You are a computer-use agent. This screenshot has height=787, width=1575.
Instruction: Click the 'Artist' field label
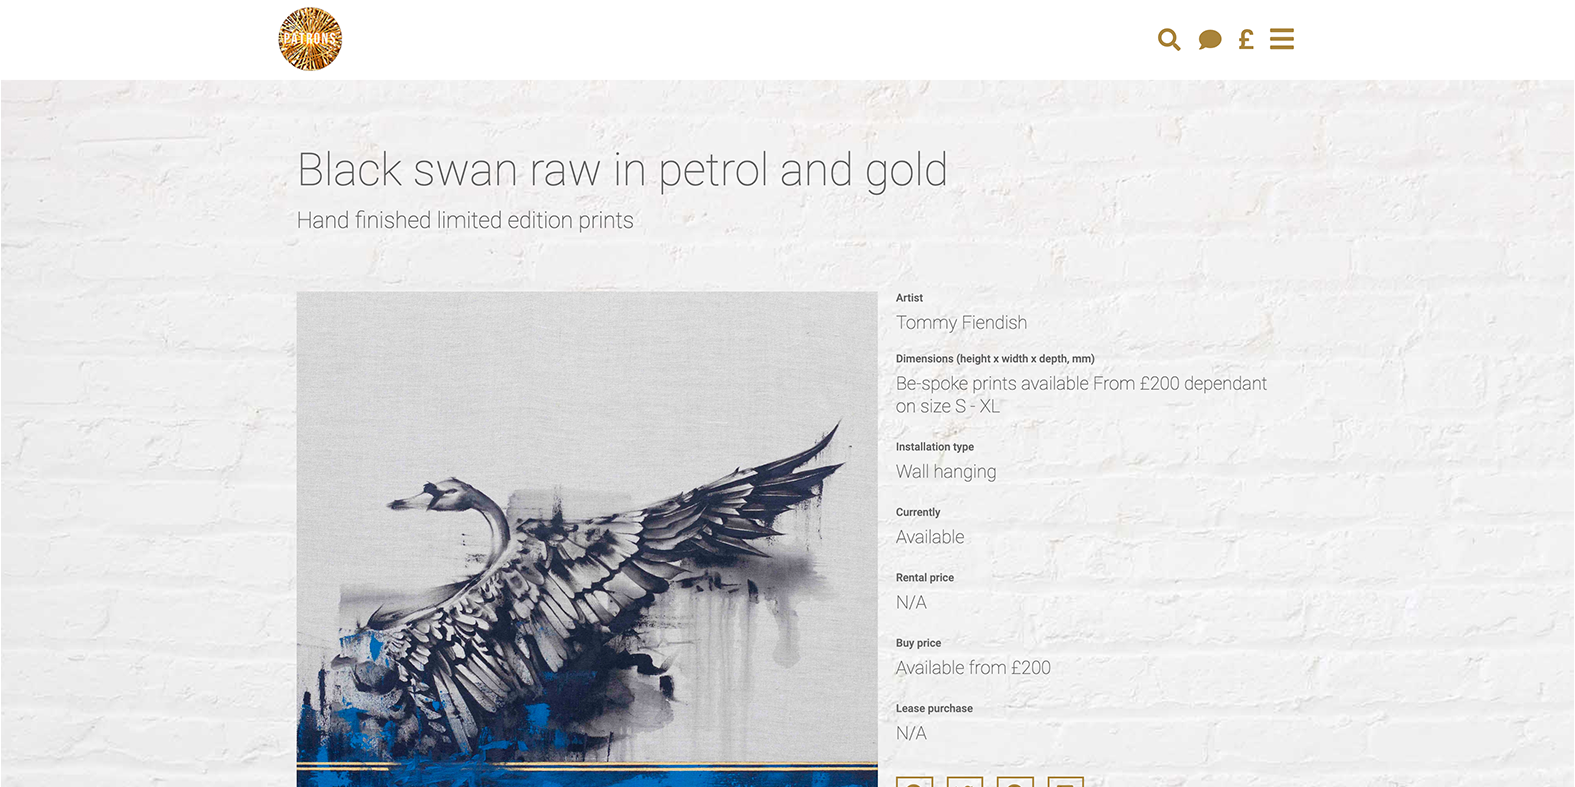(909, 298)
